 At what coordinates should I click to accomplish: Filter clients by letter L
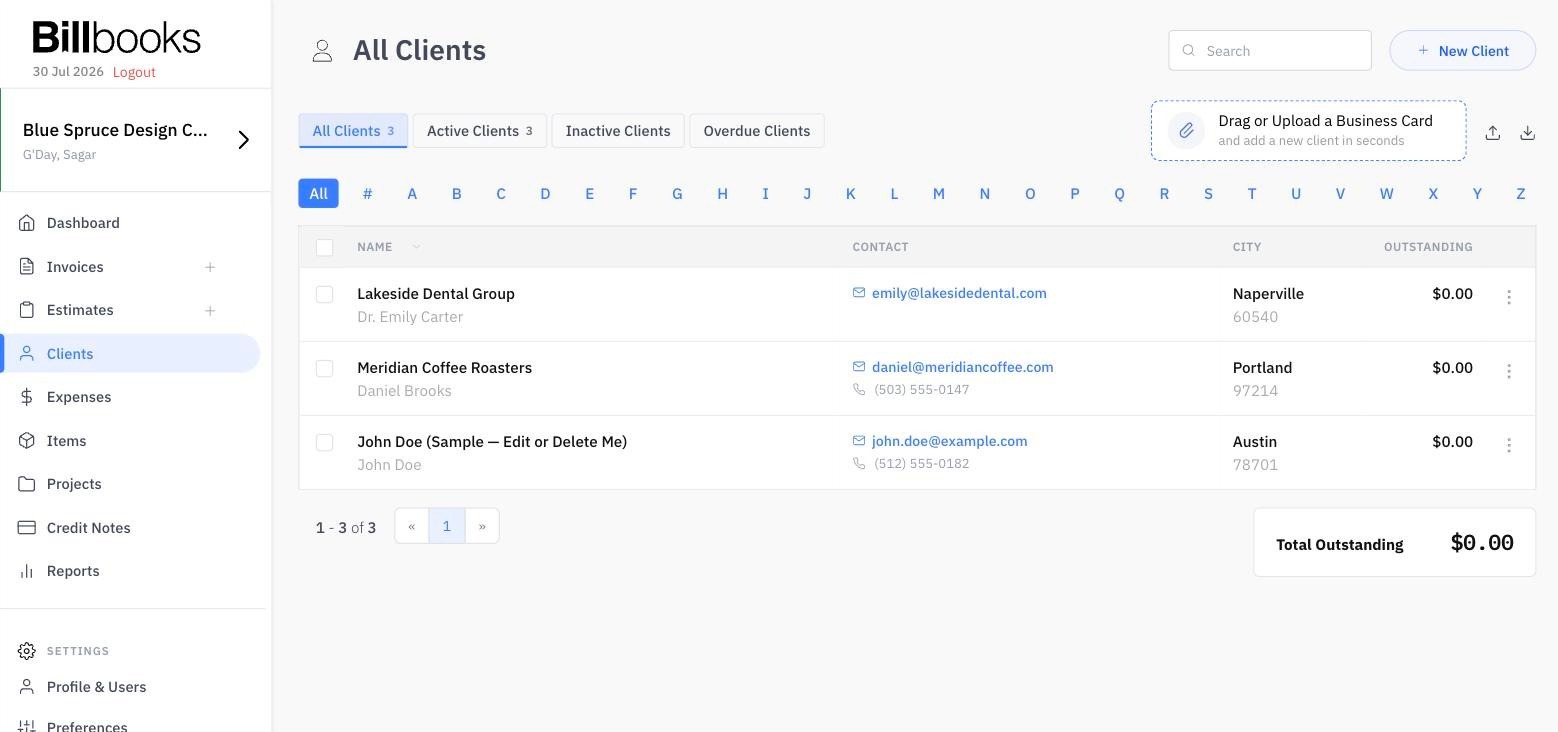(894, 194)
